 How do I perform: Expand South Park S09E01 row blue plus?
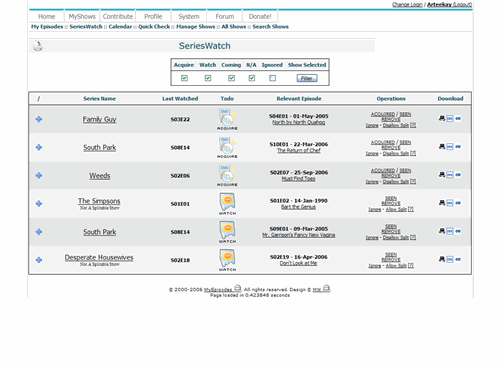coord(39,232)
